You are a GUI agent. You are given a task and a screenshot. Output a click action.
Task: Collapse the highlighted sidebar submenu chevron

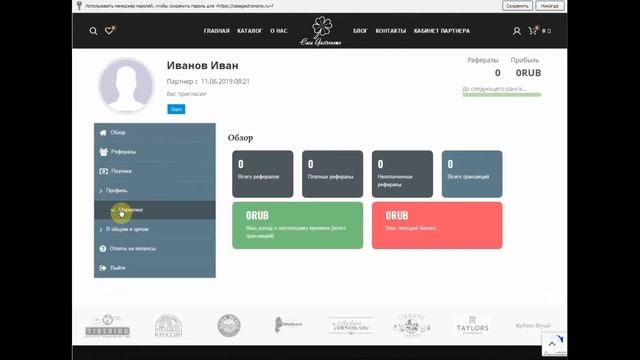point(113,210)
